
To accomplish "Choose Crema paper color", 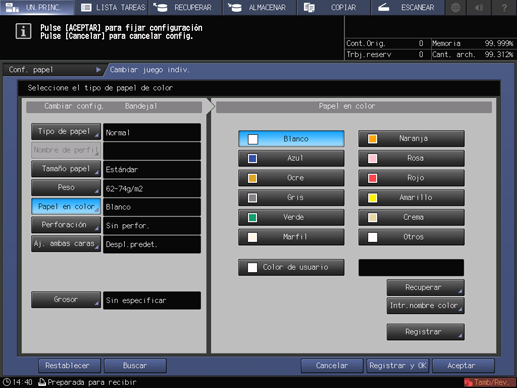I will point(411,217).
